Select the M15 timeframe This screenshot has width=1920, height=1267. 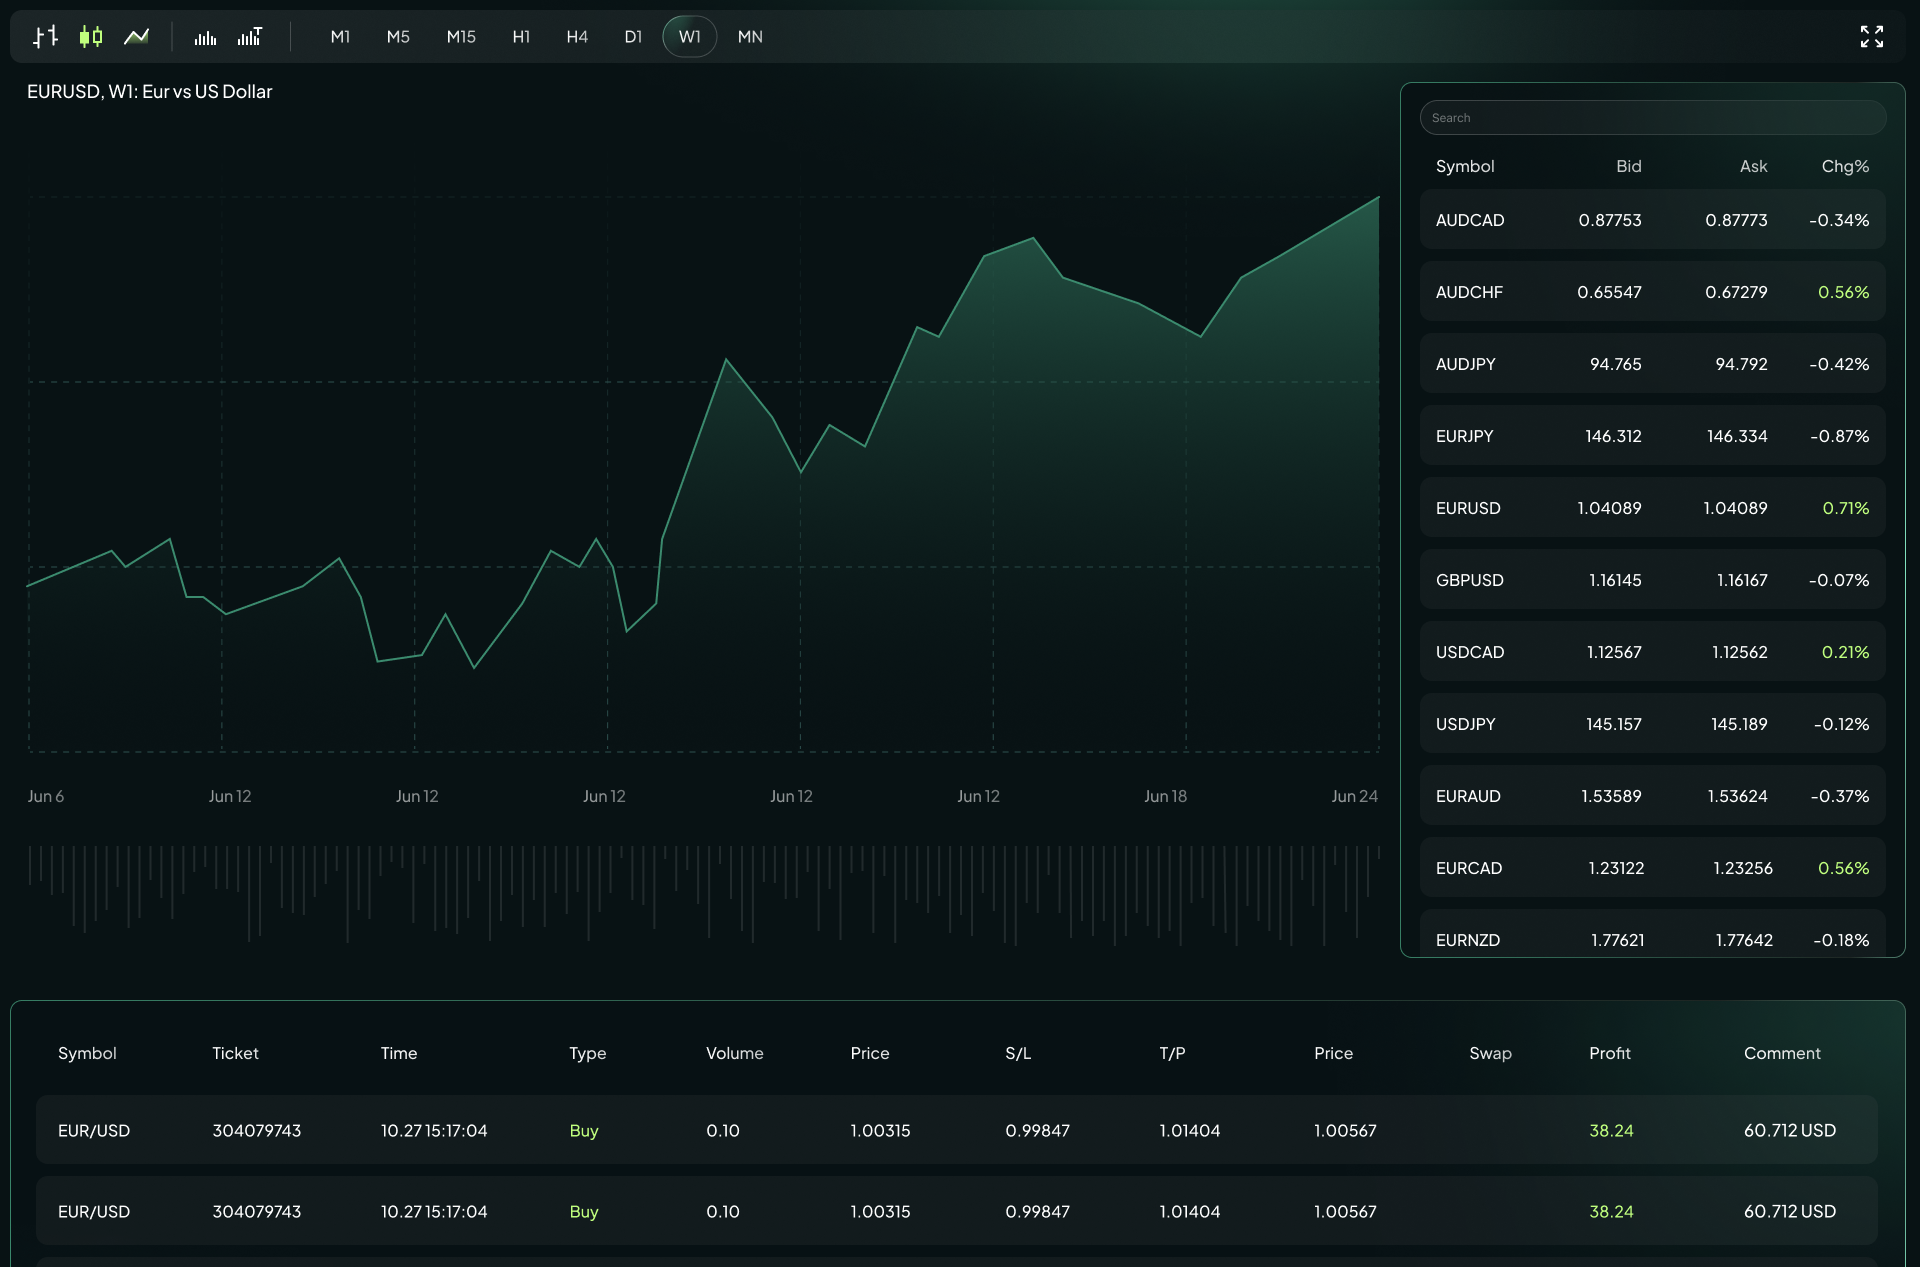(x=461, y=37)
